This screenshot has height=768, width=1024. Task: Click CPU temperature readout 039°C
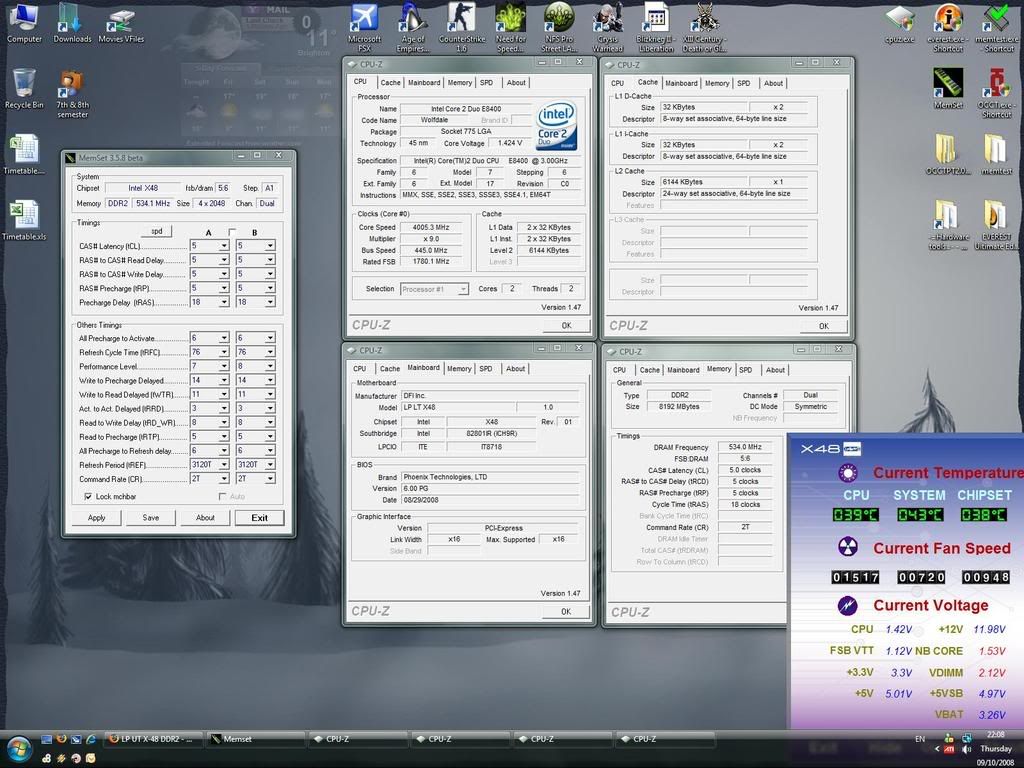click(856, 515)
